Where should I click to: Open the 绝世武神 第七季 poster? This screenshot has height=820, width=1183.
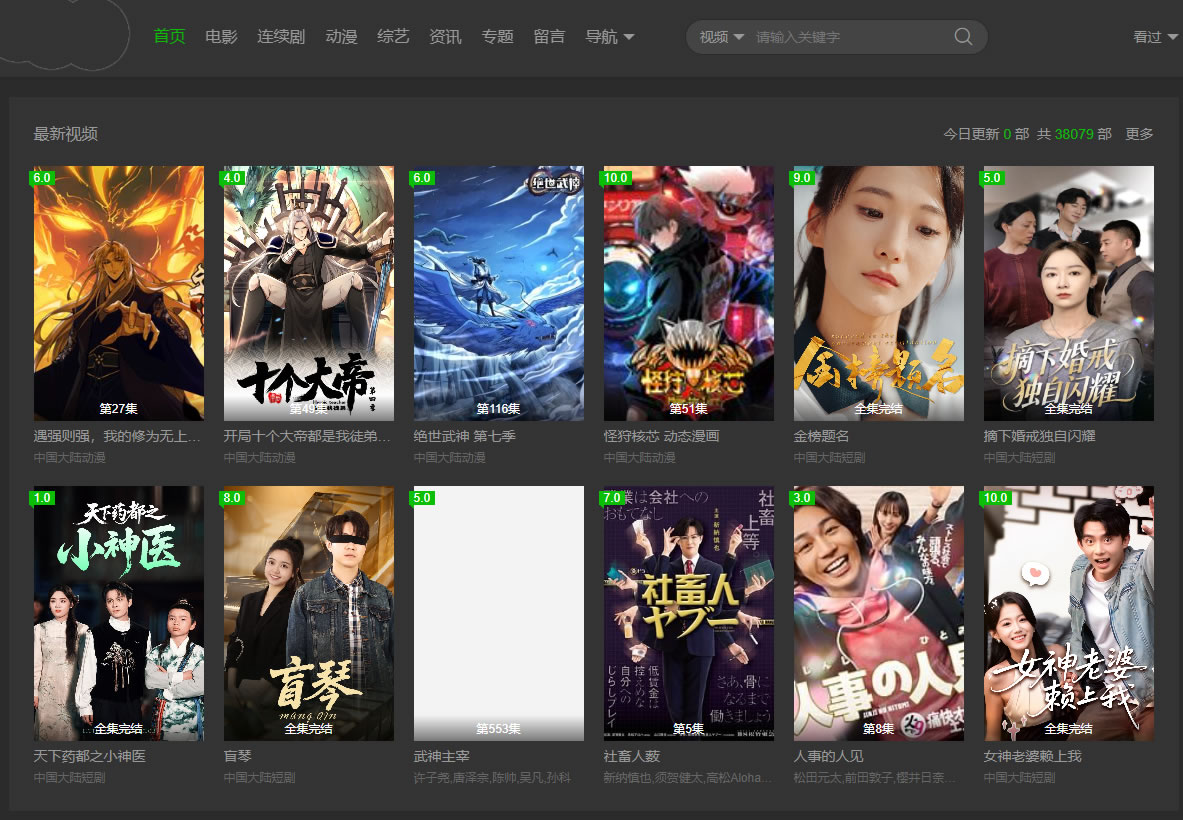point(498,293)
